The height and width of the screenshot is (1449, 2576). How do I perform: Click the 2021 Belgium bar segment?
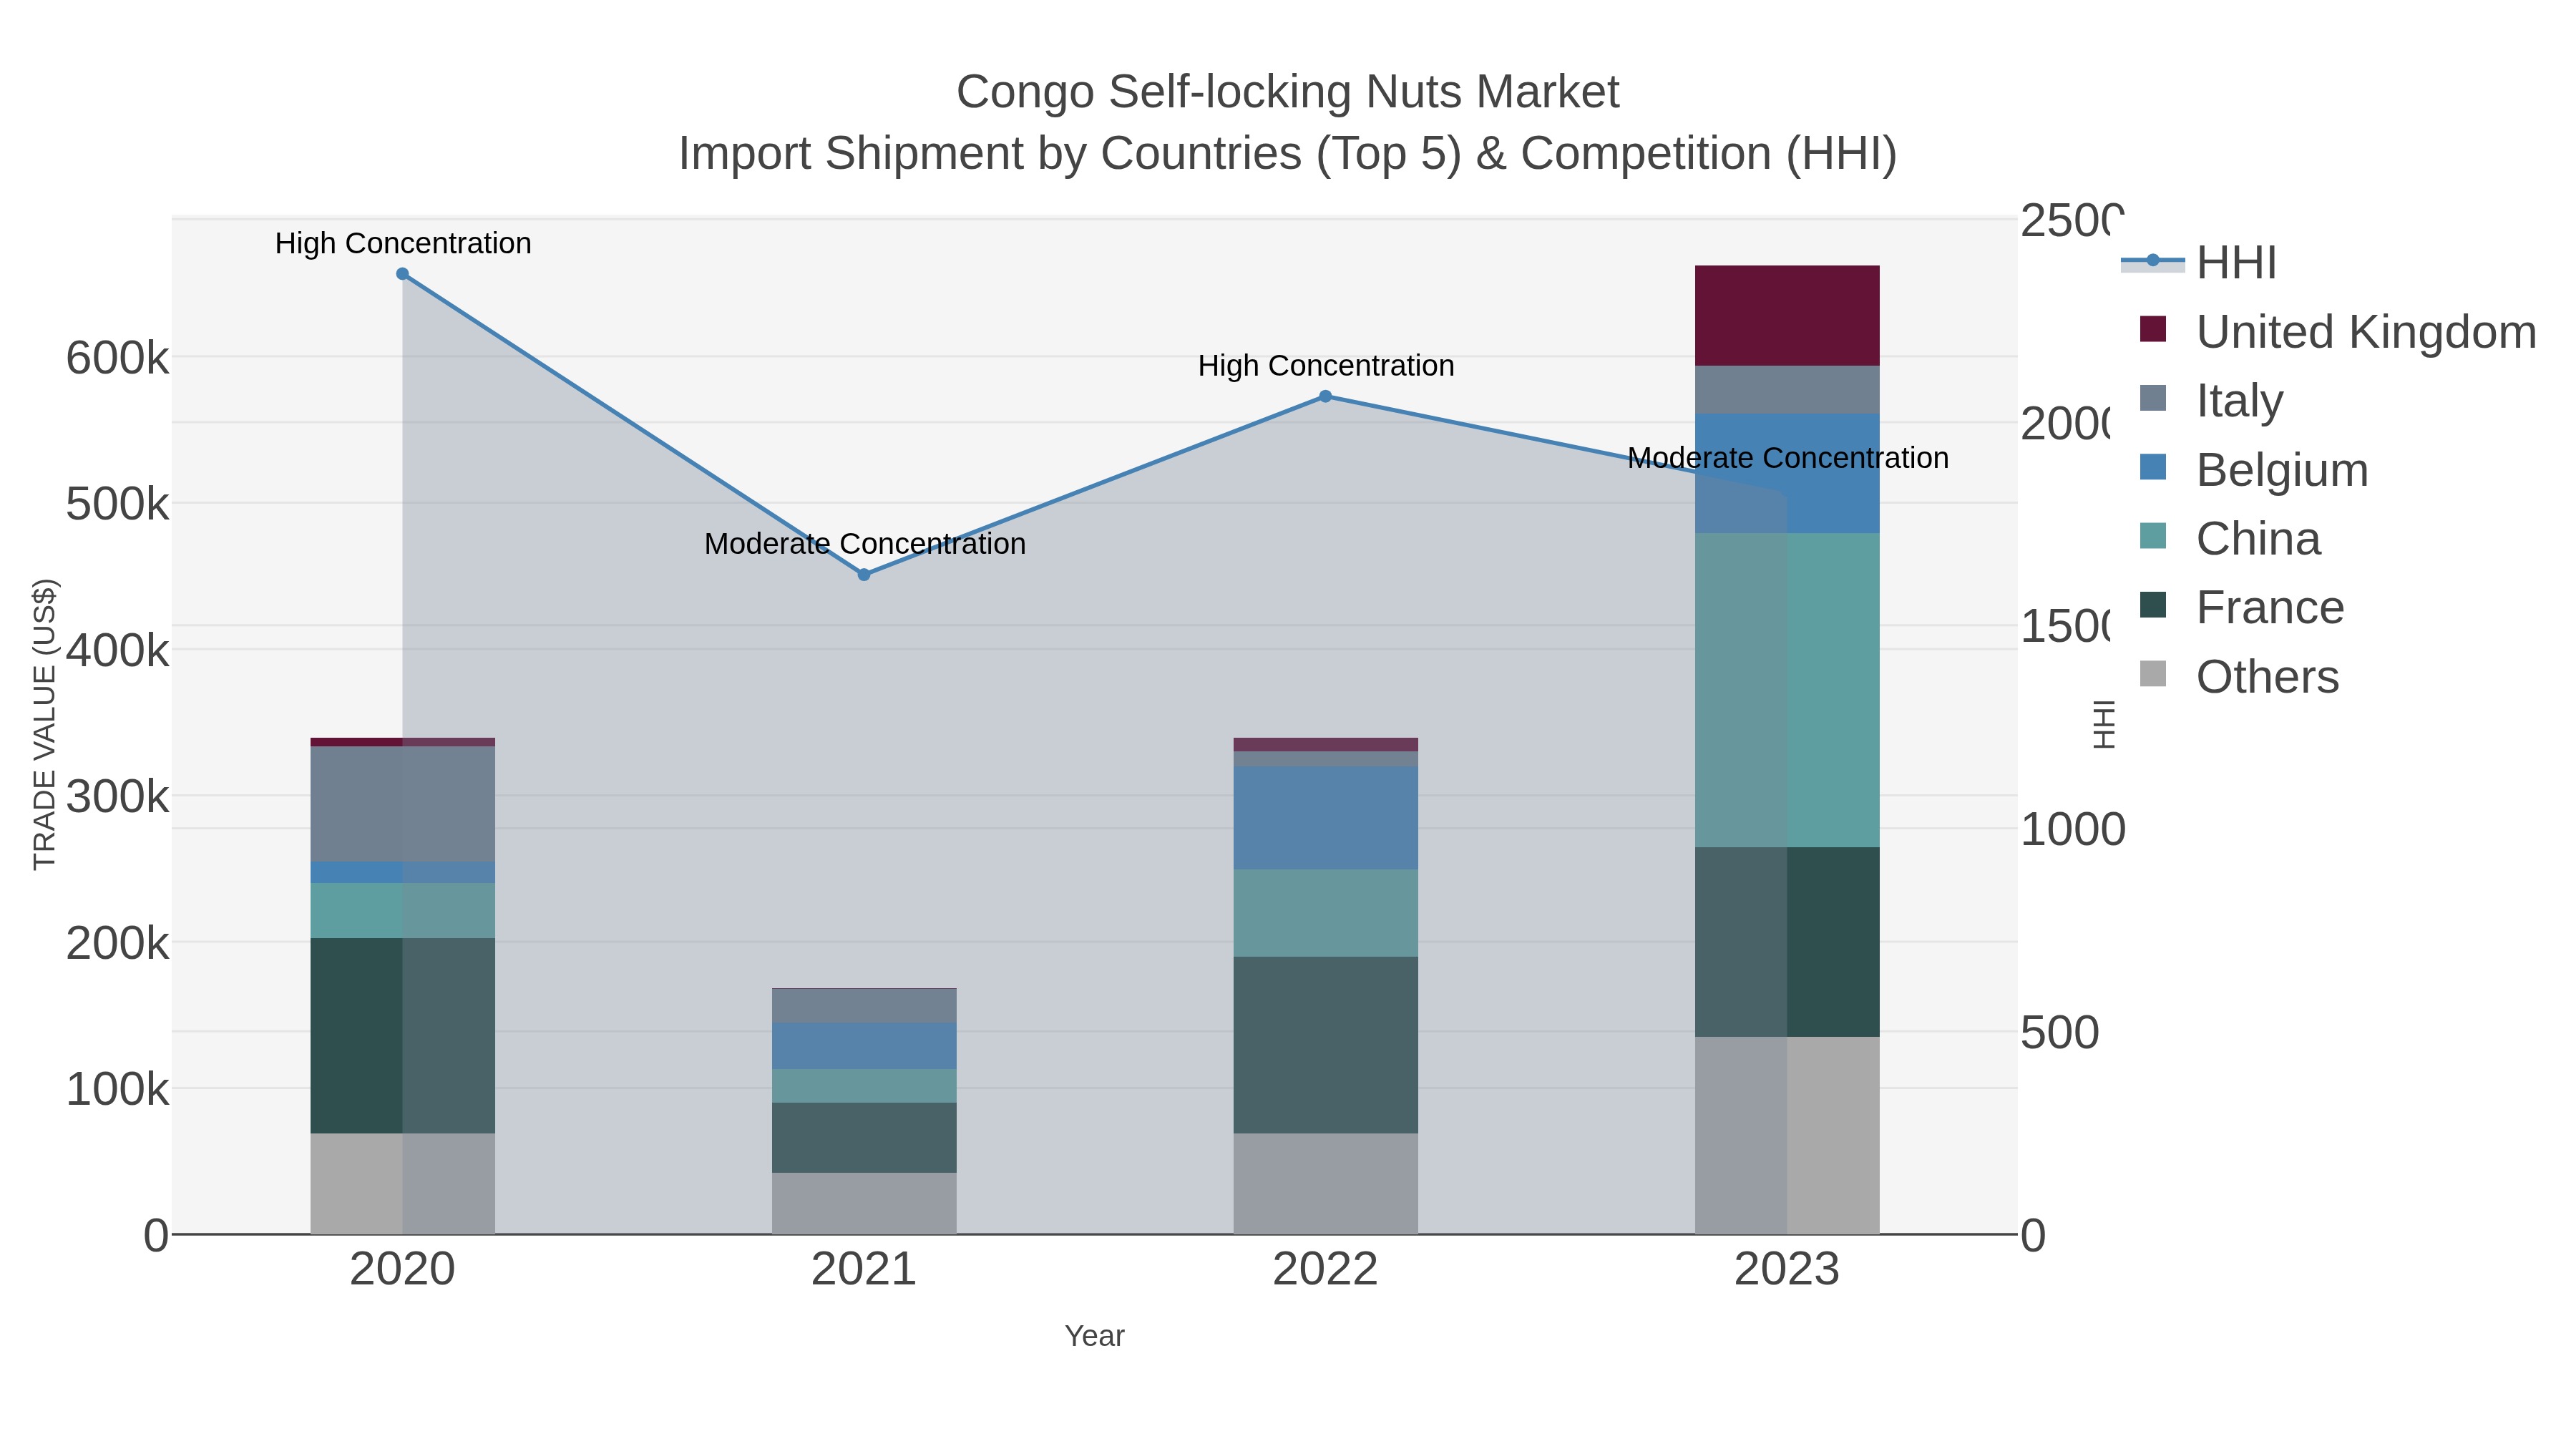(864, 1046)
